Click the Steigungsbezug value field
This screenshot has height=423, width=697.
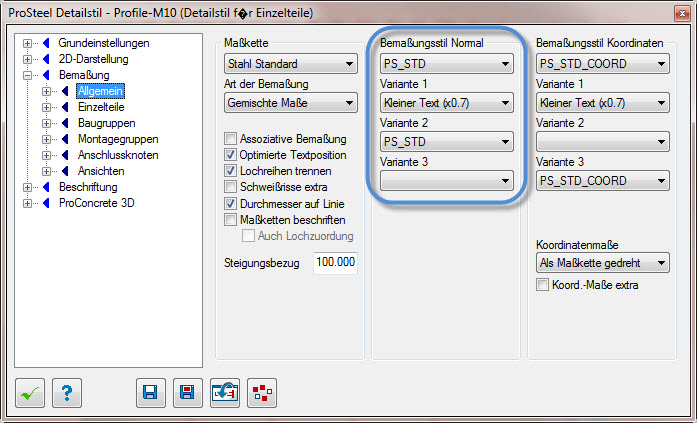point(335,263)
